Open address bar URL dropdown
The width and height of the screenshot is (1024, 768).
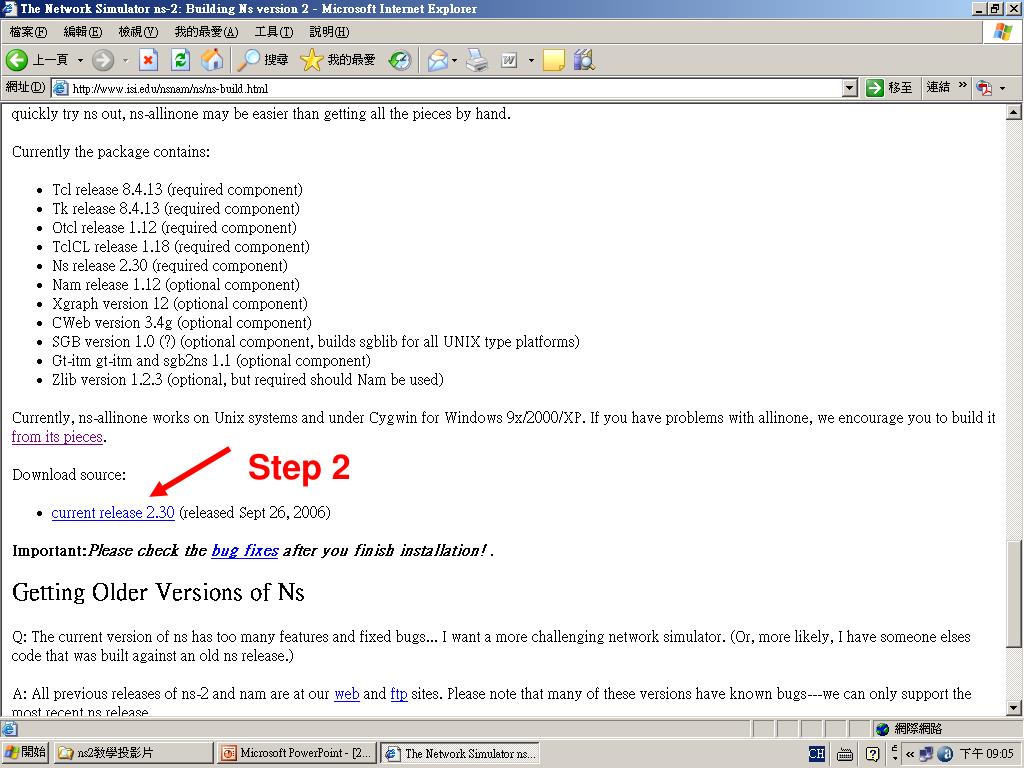(849, 88)
